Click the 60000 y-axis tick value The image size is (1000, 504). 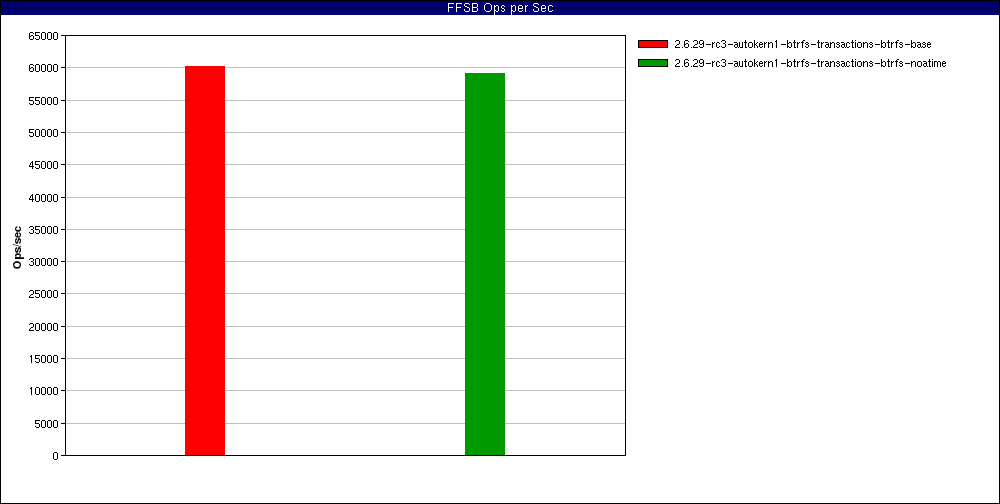(x=44, y=68)
